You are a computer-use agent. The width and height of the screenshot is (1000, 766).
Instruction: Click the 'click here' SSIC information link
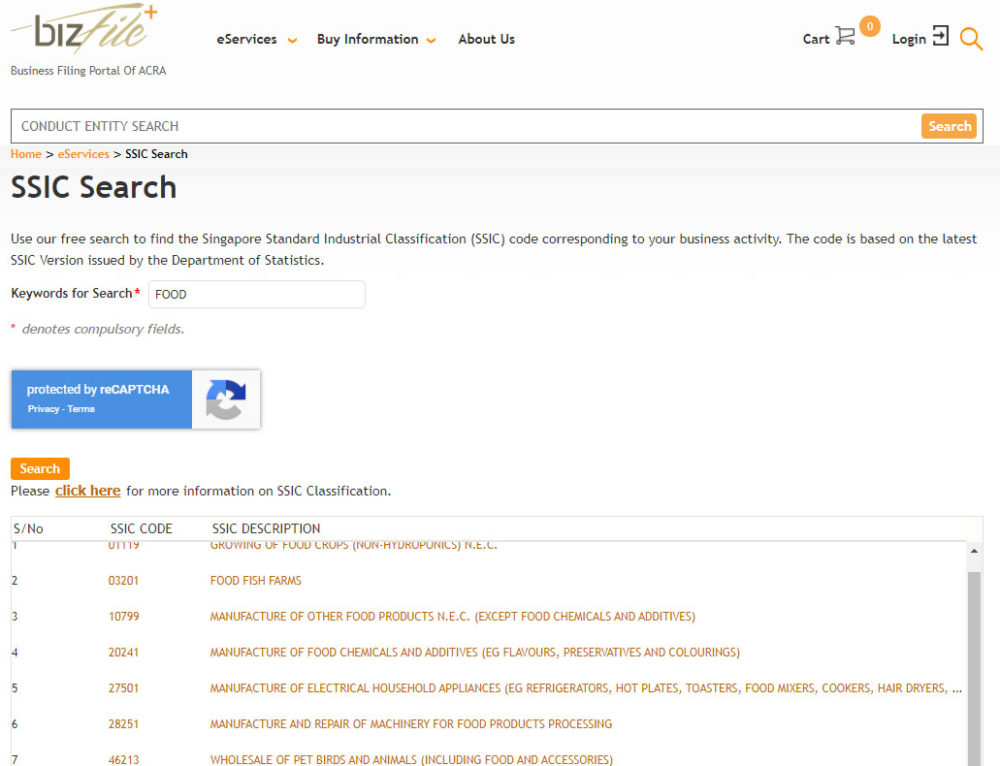pyautogui.click(x=87, y=490)
